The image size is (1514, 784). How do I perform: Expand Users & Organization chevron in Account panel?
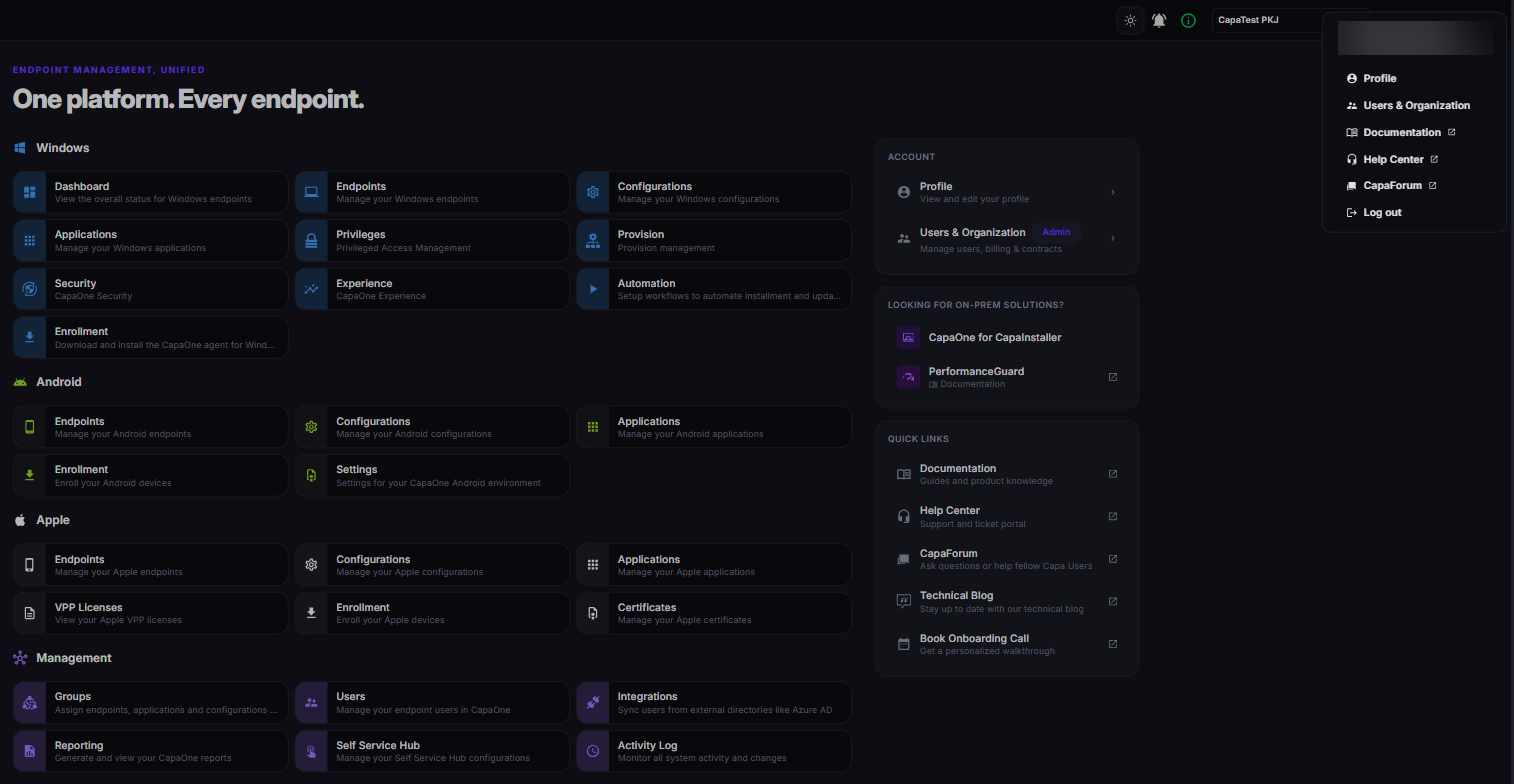pyautogui.click(x=1113, y=238)
